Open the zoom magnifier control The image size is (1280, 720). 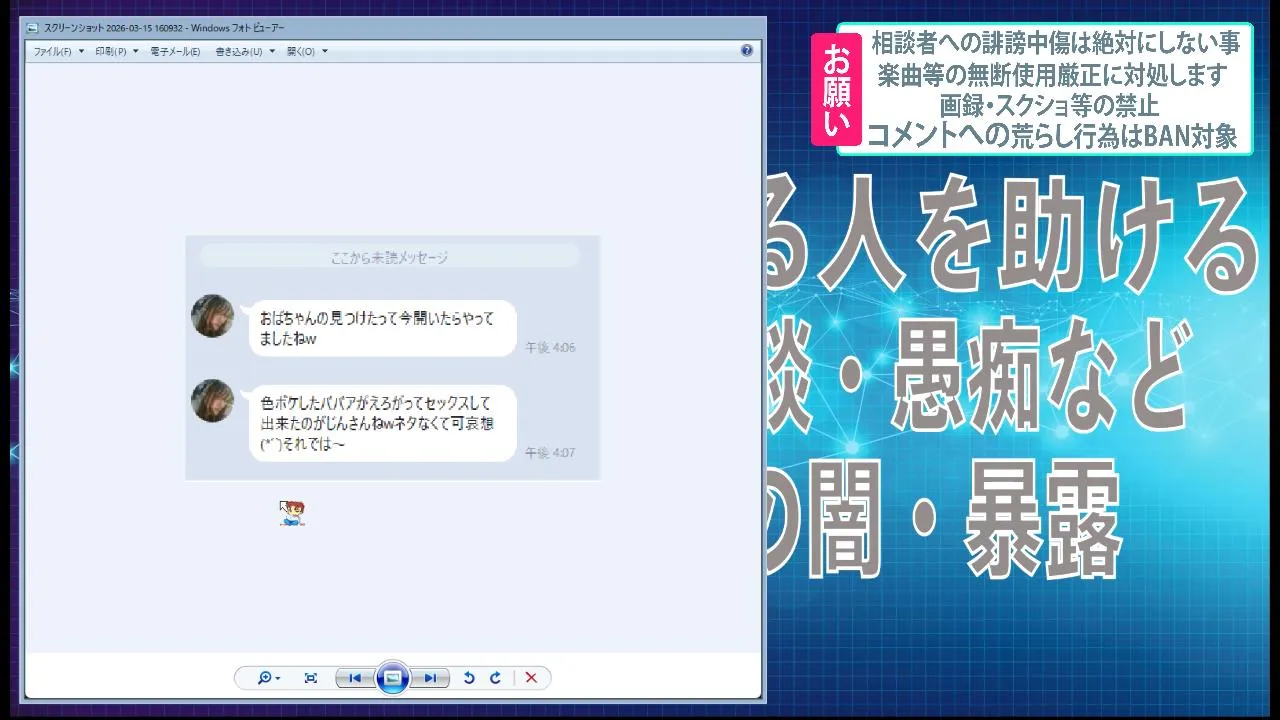point(268,678)
